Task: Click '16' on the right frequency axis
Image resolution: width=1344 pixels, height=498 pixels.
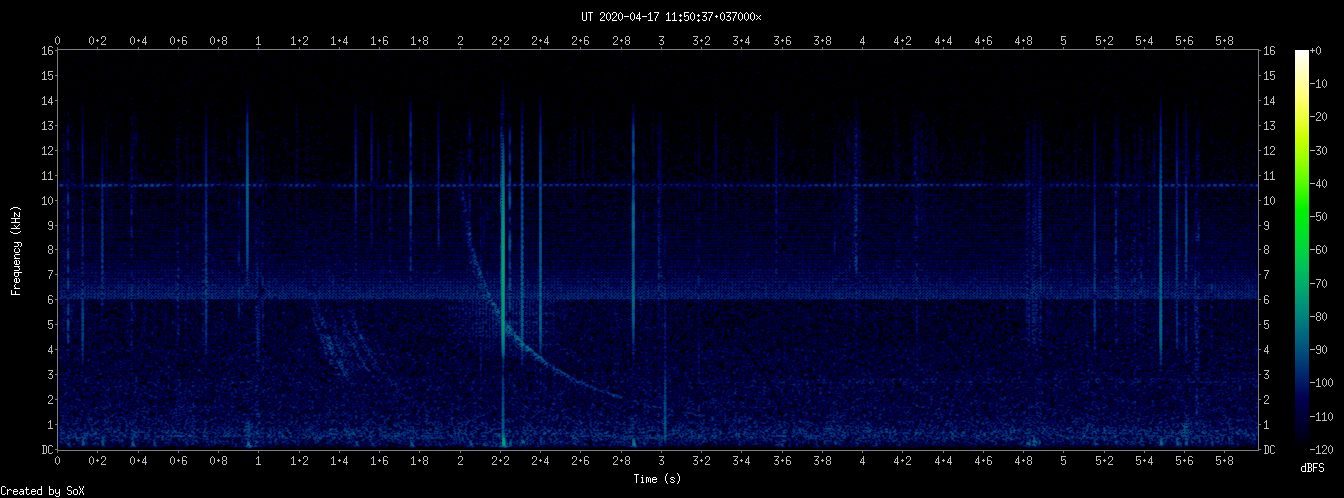Action: tap(1270, 50)
